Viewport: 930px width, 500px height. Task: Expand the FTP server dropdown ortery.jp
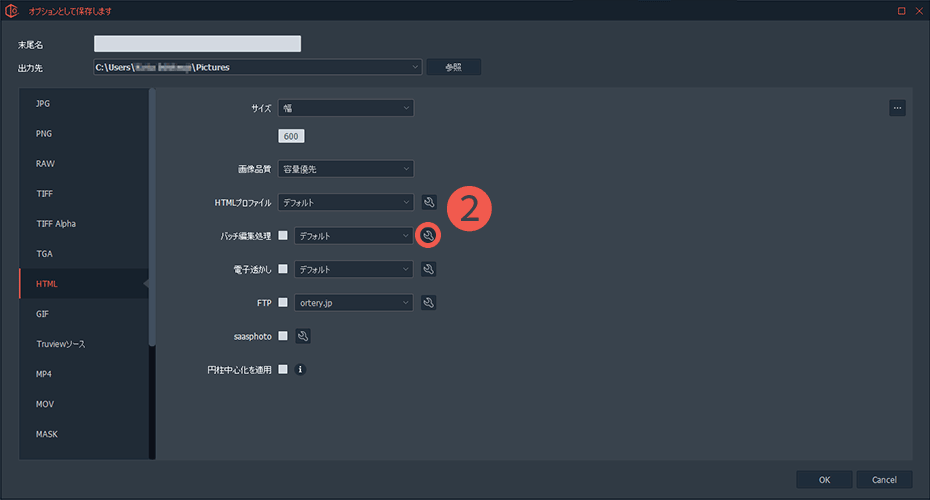pyautogui.click(x=353, y=302)
